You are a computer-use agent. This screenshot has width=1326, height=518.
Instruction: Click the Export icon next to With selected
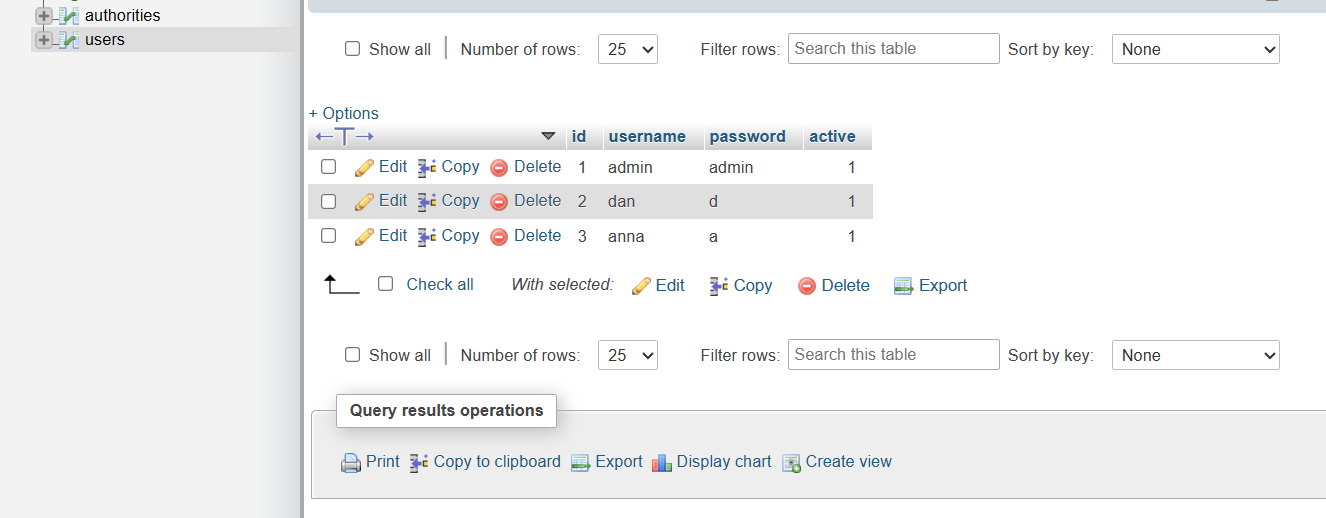[904, 286]
